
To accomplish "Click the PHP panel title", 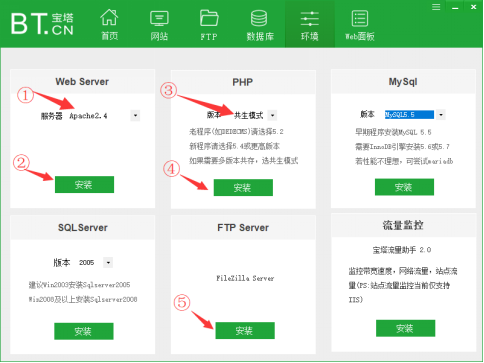I will pyautogui.click(x=243, y=82).
